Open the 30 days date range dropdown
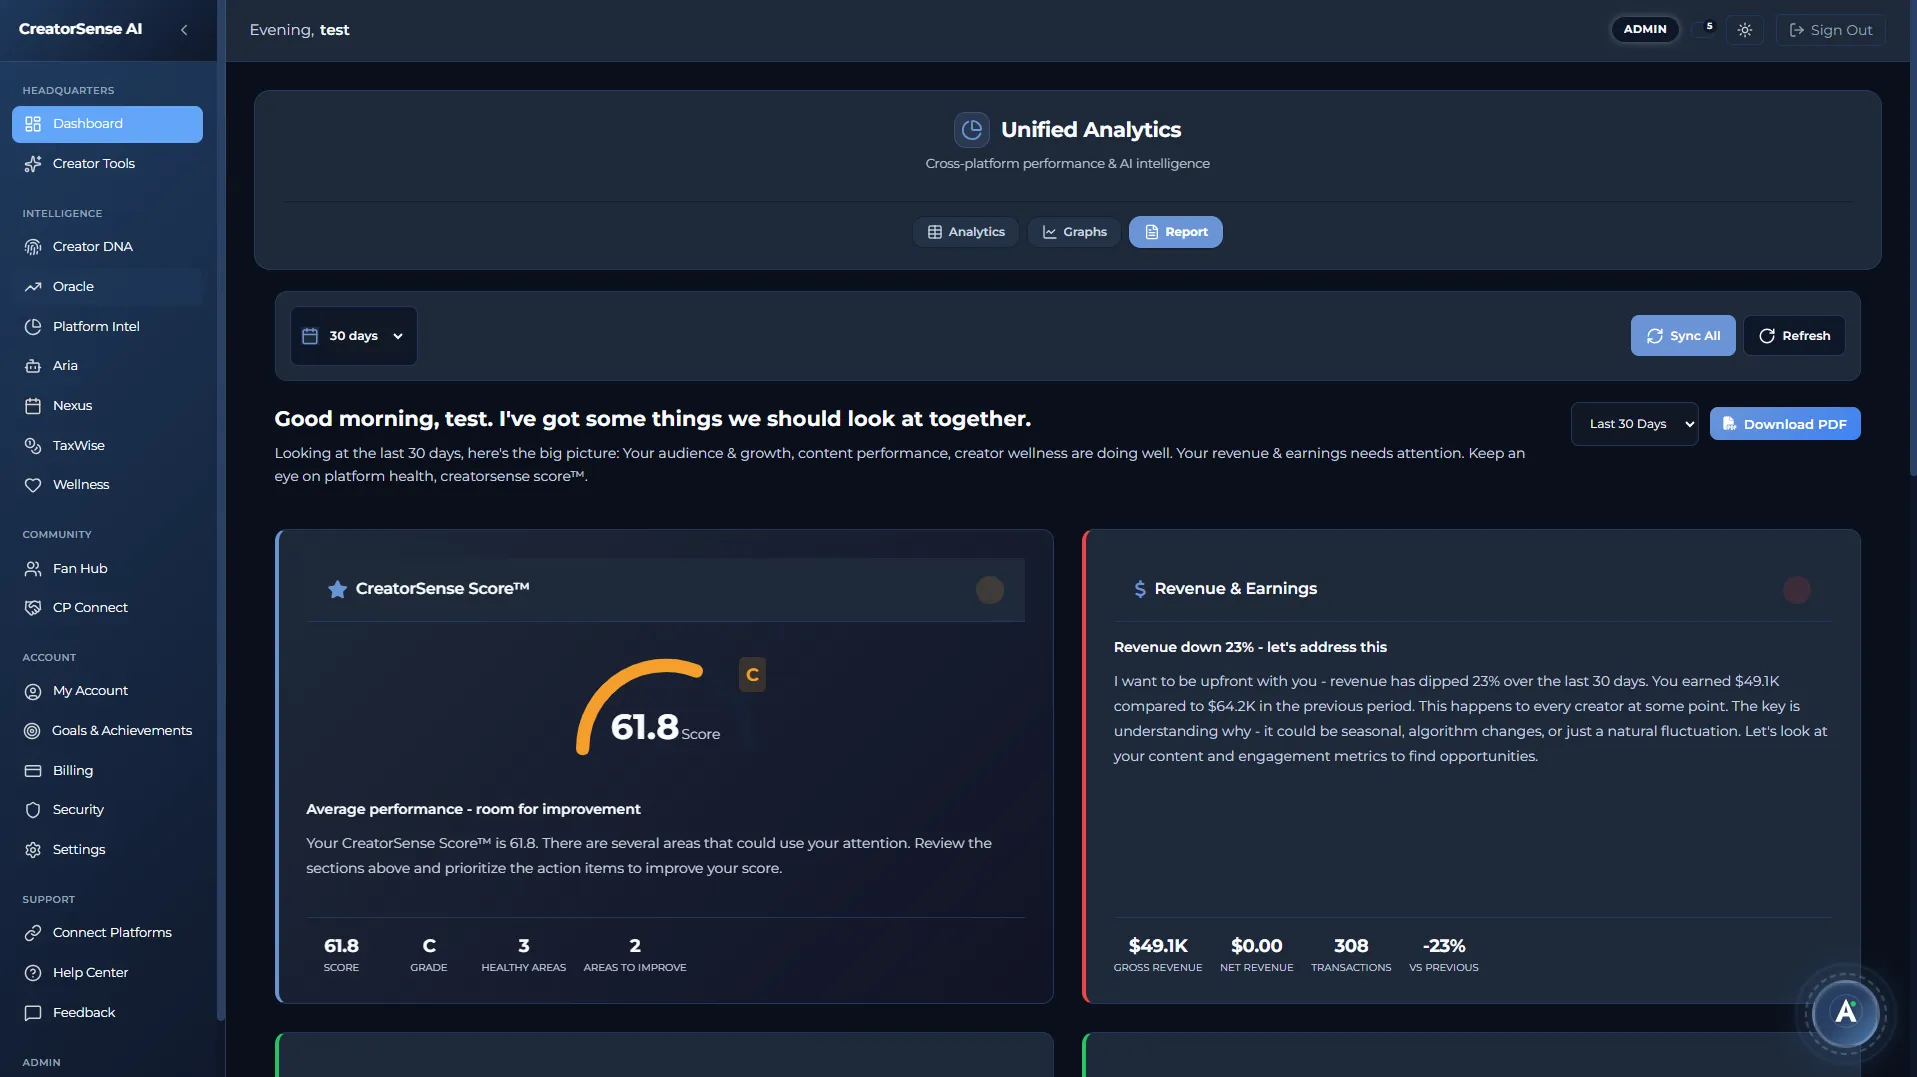 353,335
